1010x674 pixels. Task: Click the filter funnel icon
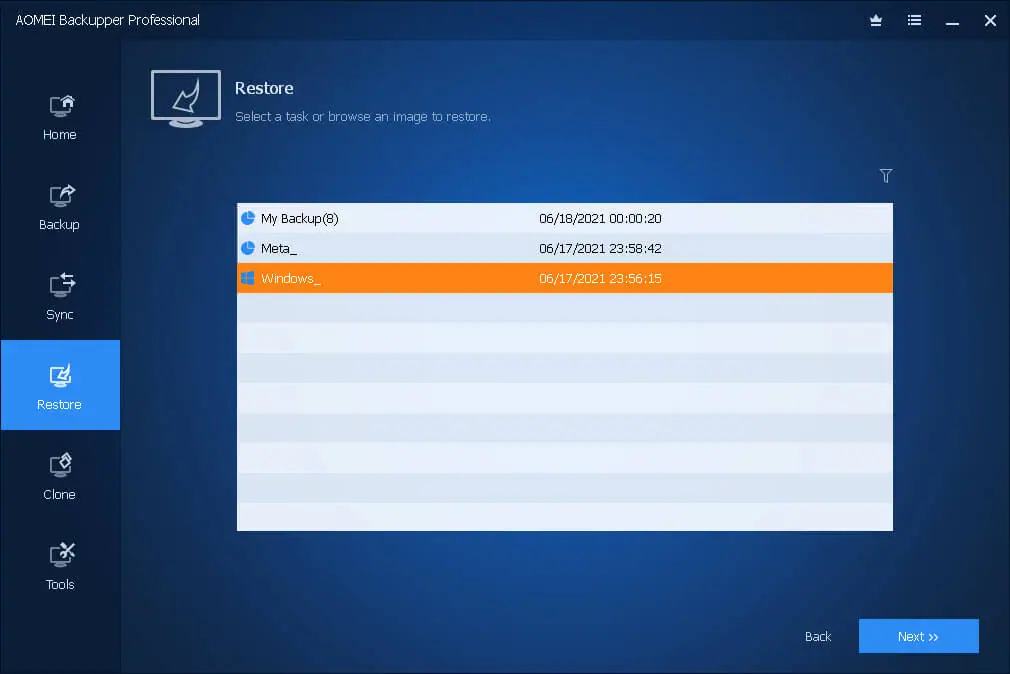pyautogui.click(x=886, y=175)
